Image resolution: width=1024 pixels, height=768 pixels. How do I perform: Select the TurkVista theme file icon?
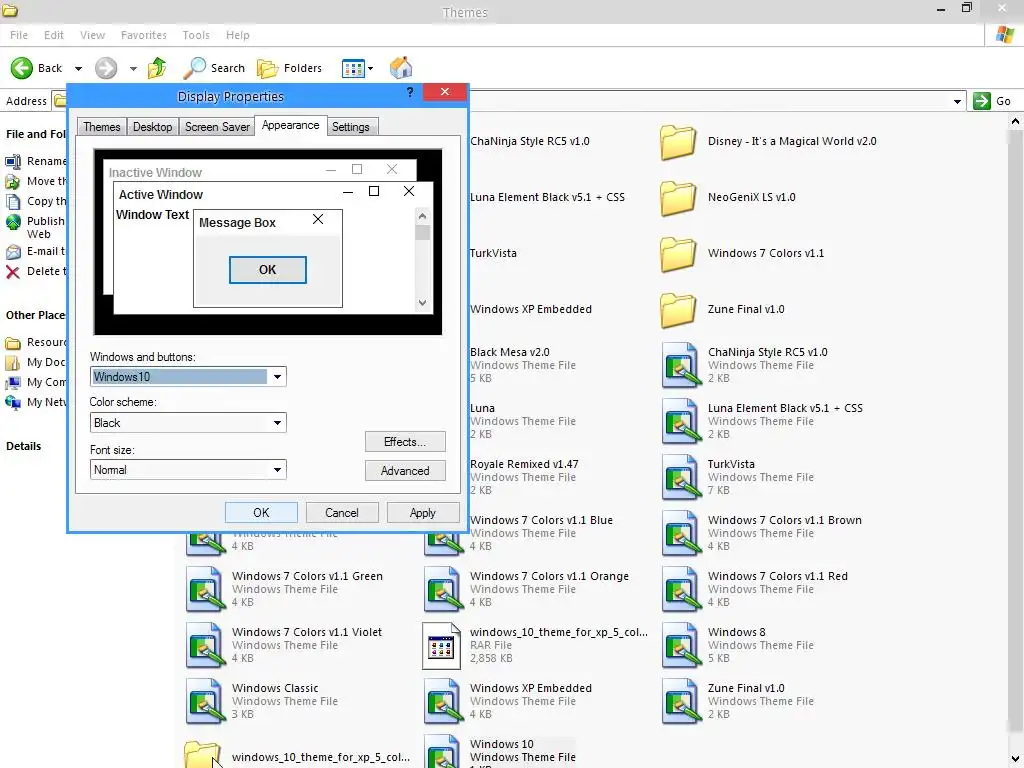(681, 478)
